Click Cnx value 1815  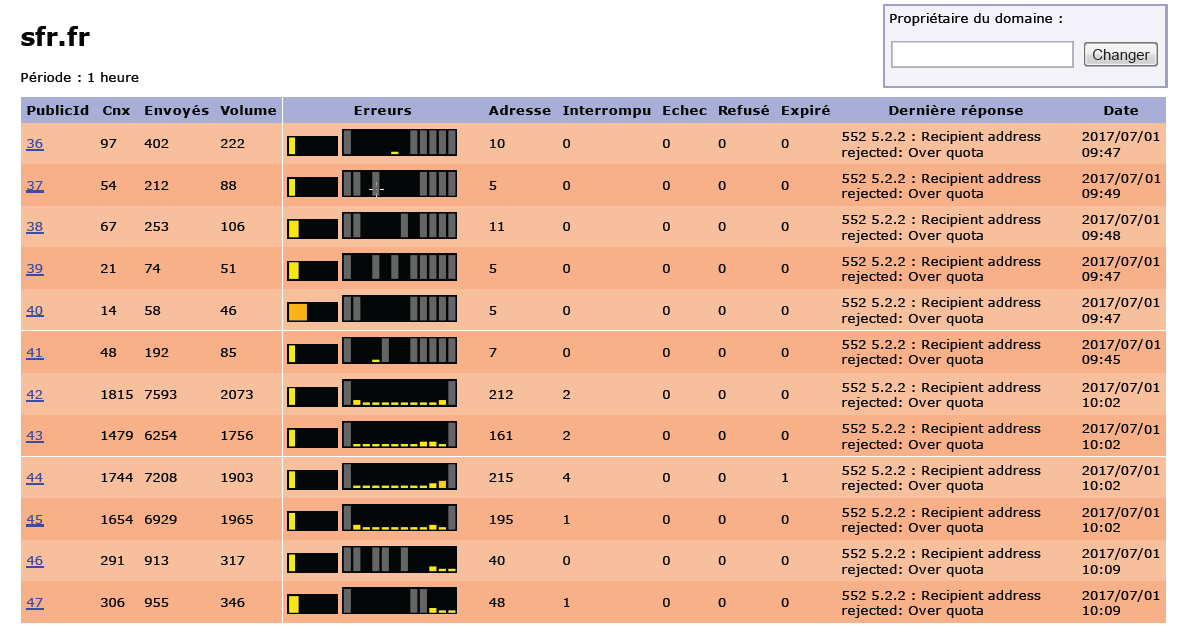click(117, 395)
